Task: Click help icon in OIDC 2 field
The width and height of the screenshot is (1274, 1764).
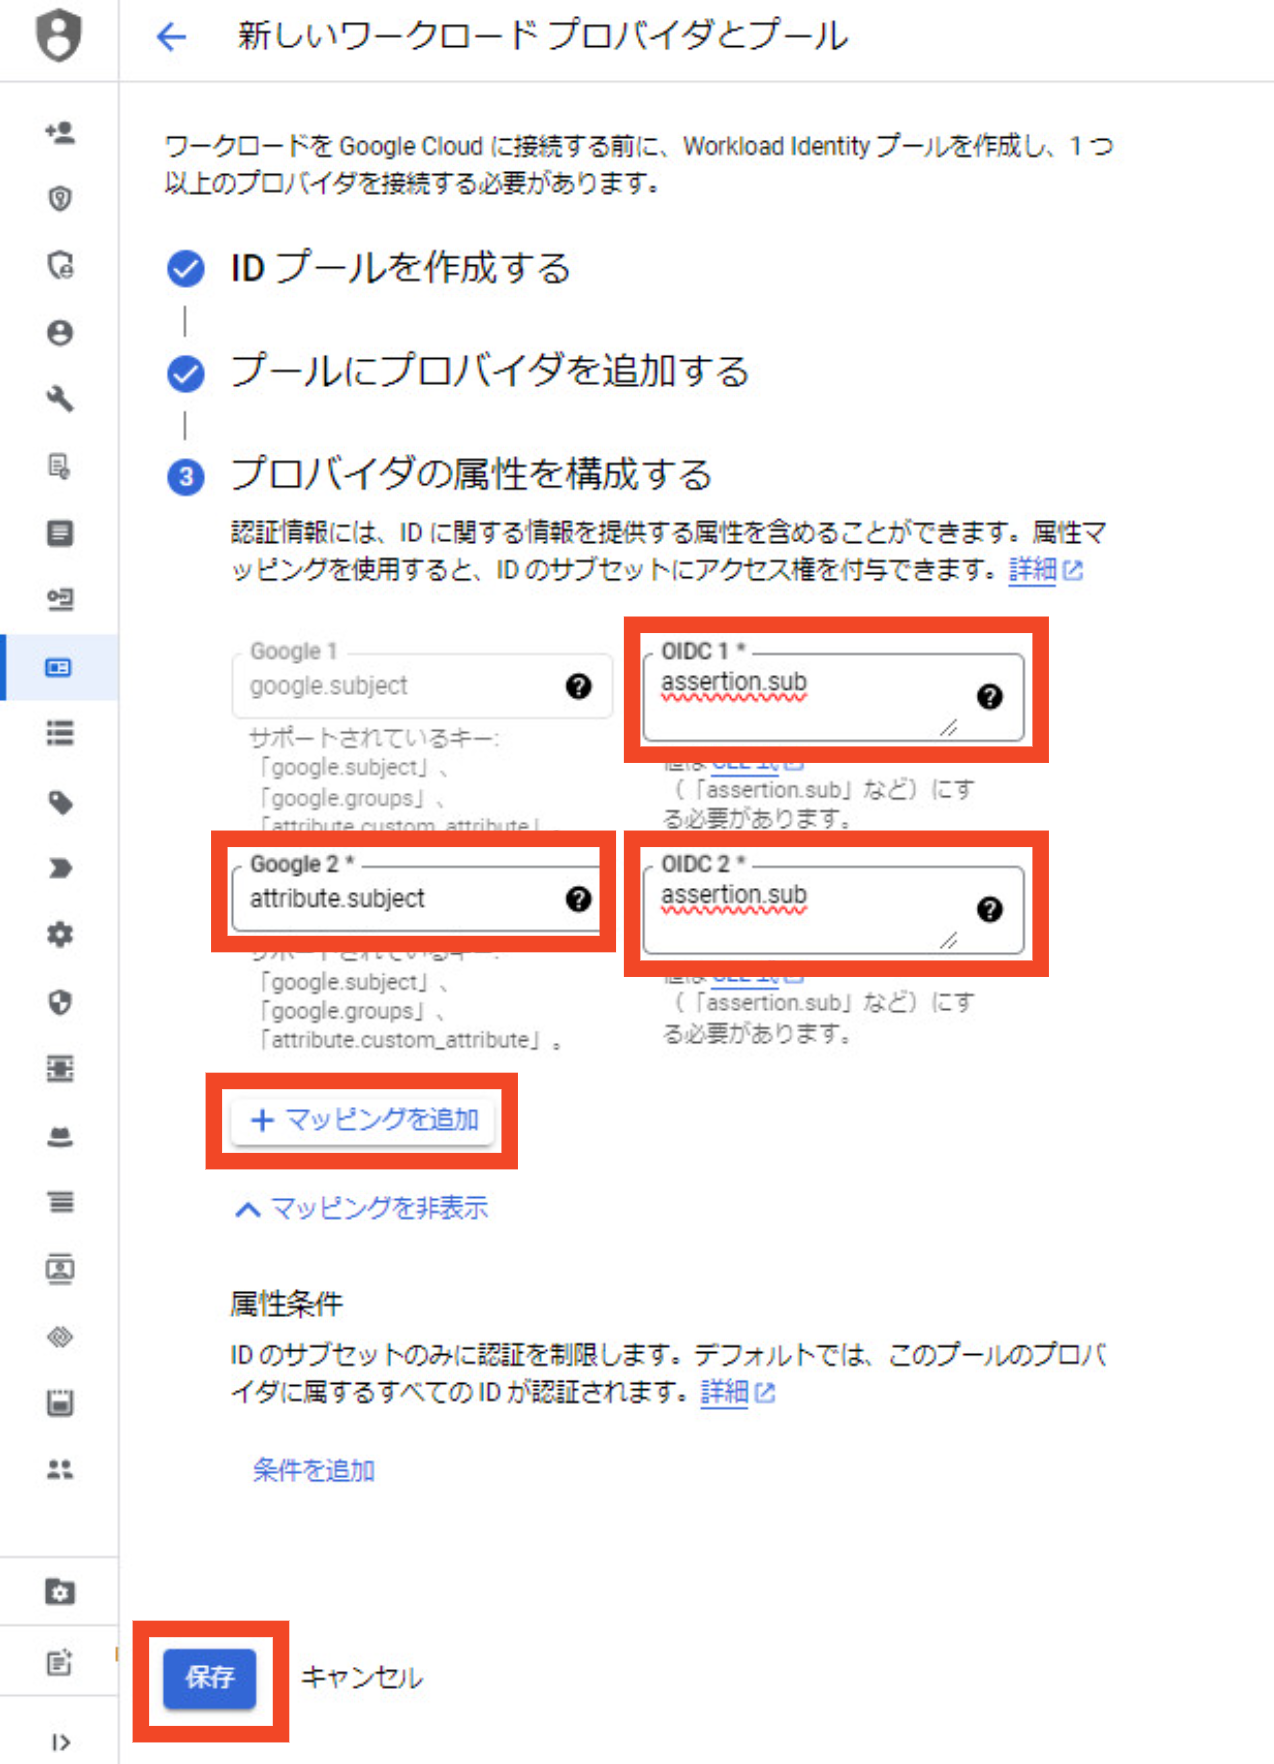Action: tap(990, 910)
